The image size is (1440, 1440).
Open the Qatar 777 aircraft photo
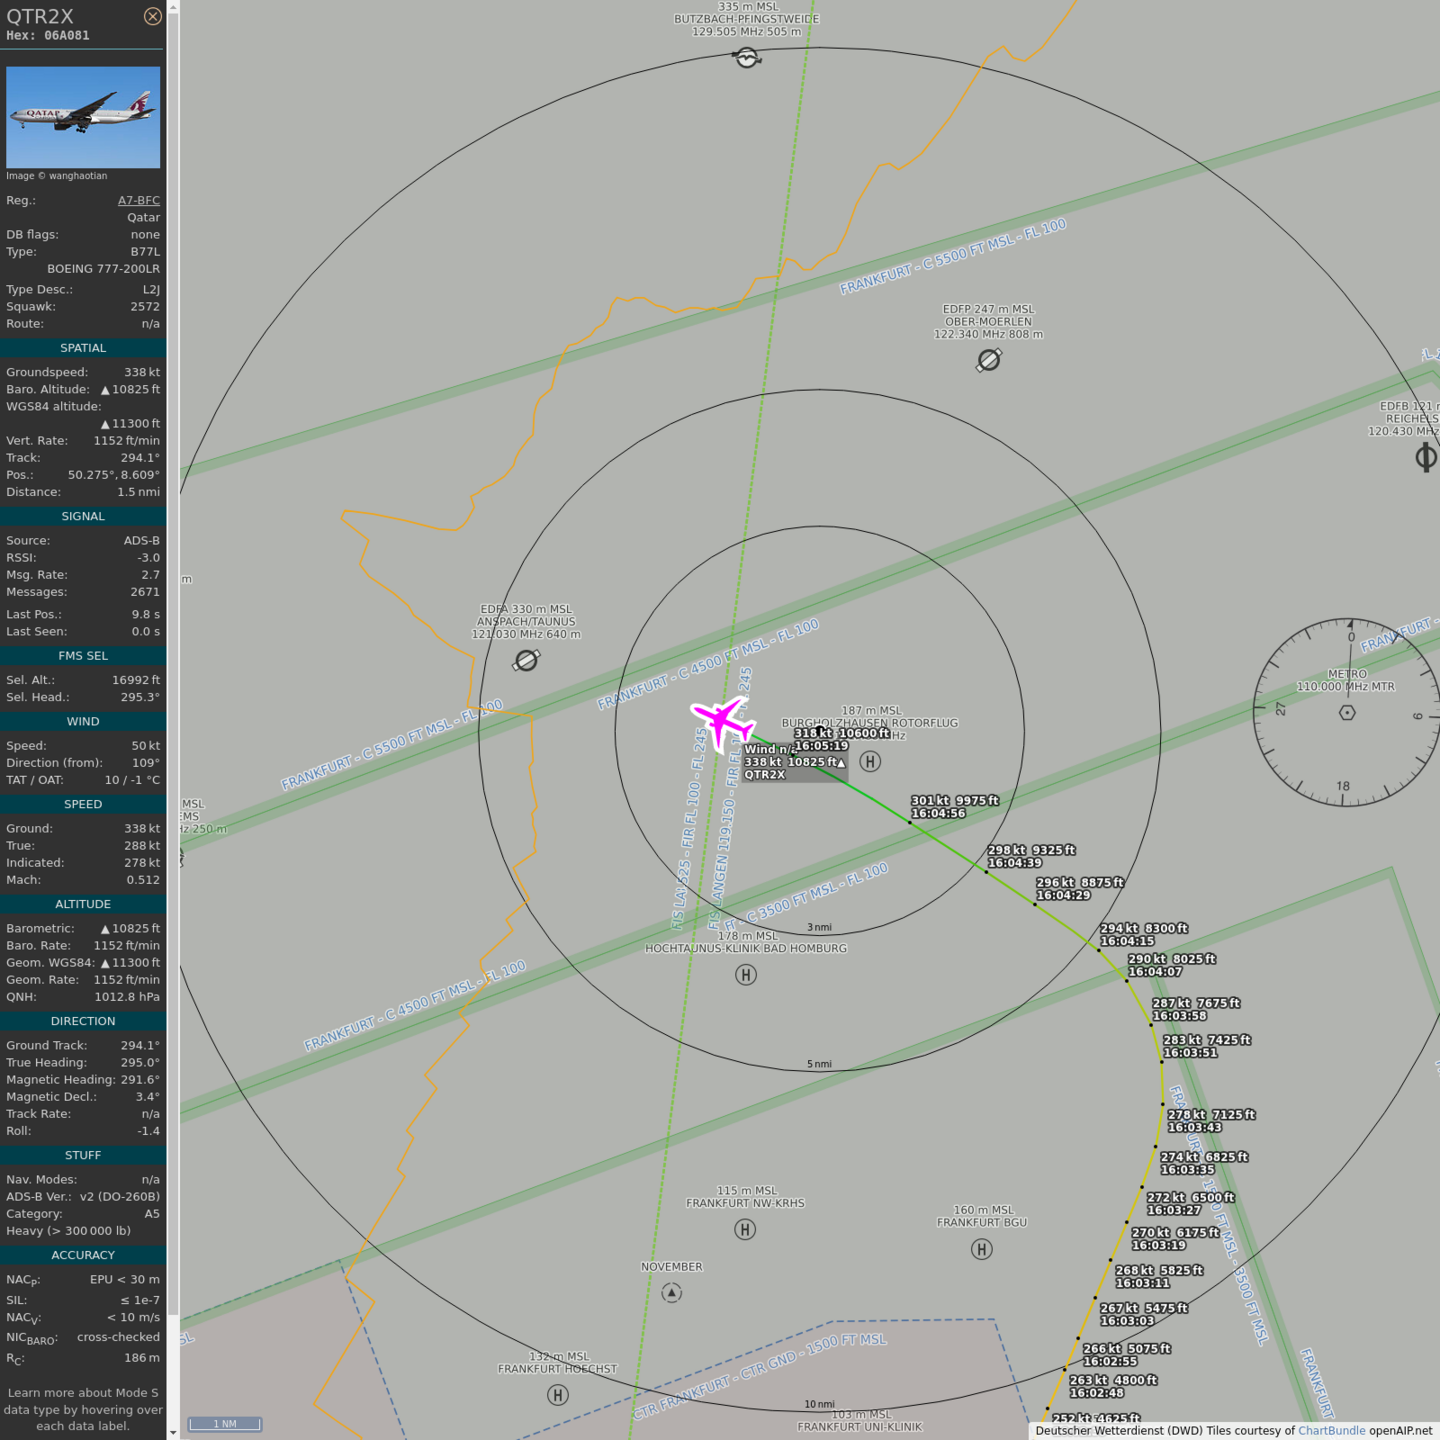(83, 117)
